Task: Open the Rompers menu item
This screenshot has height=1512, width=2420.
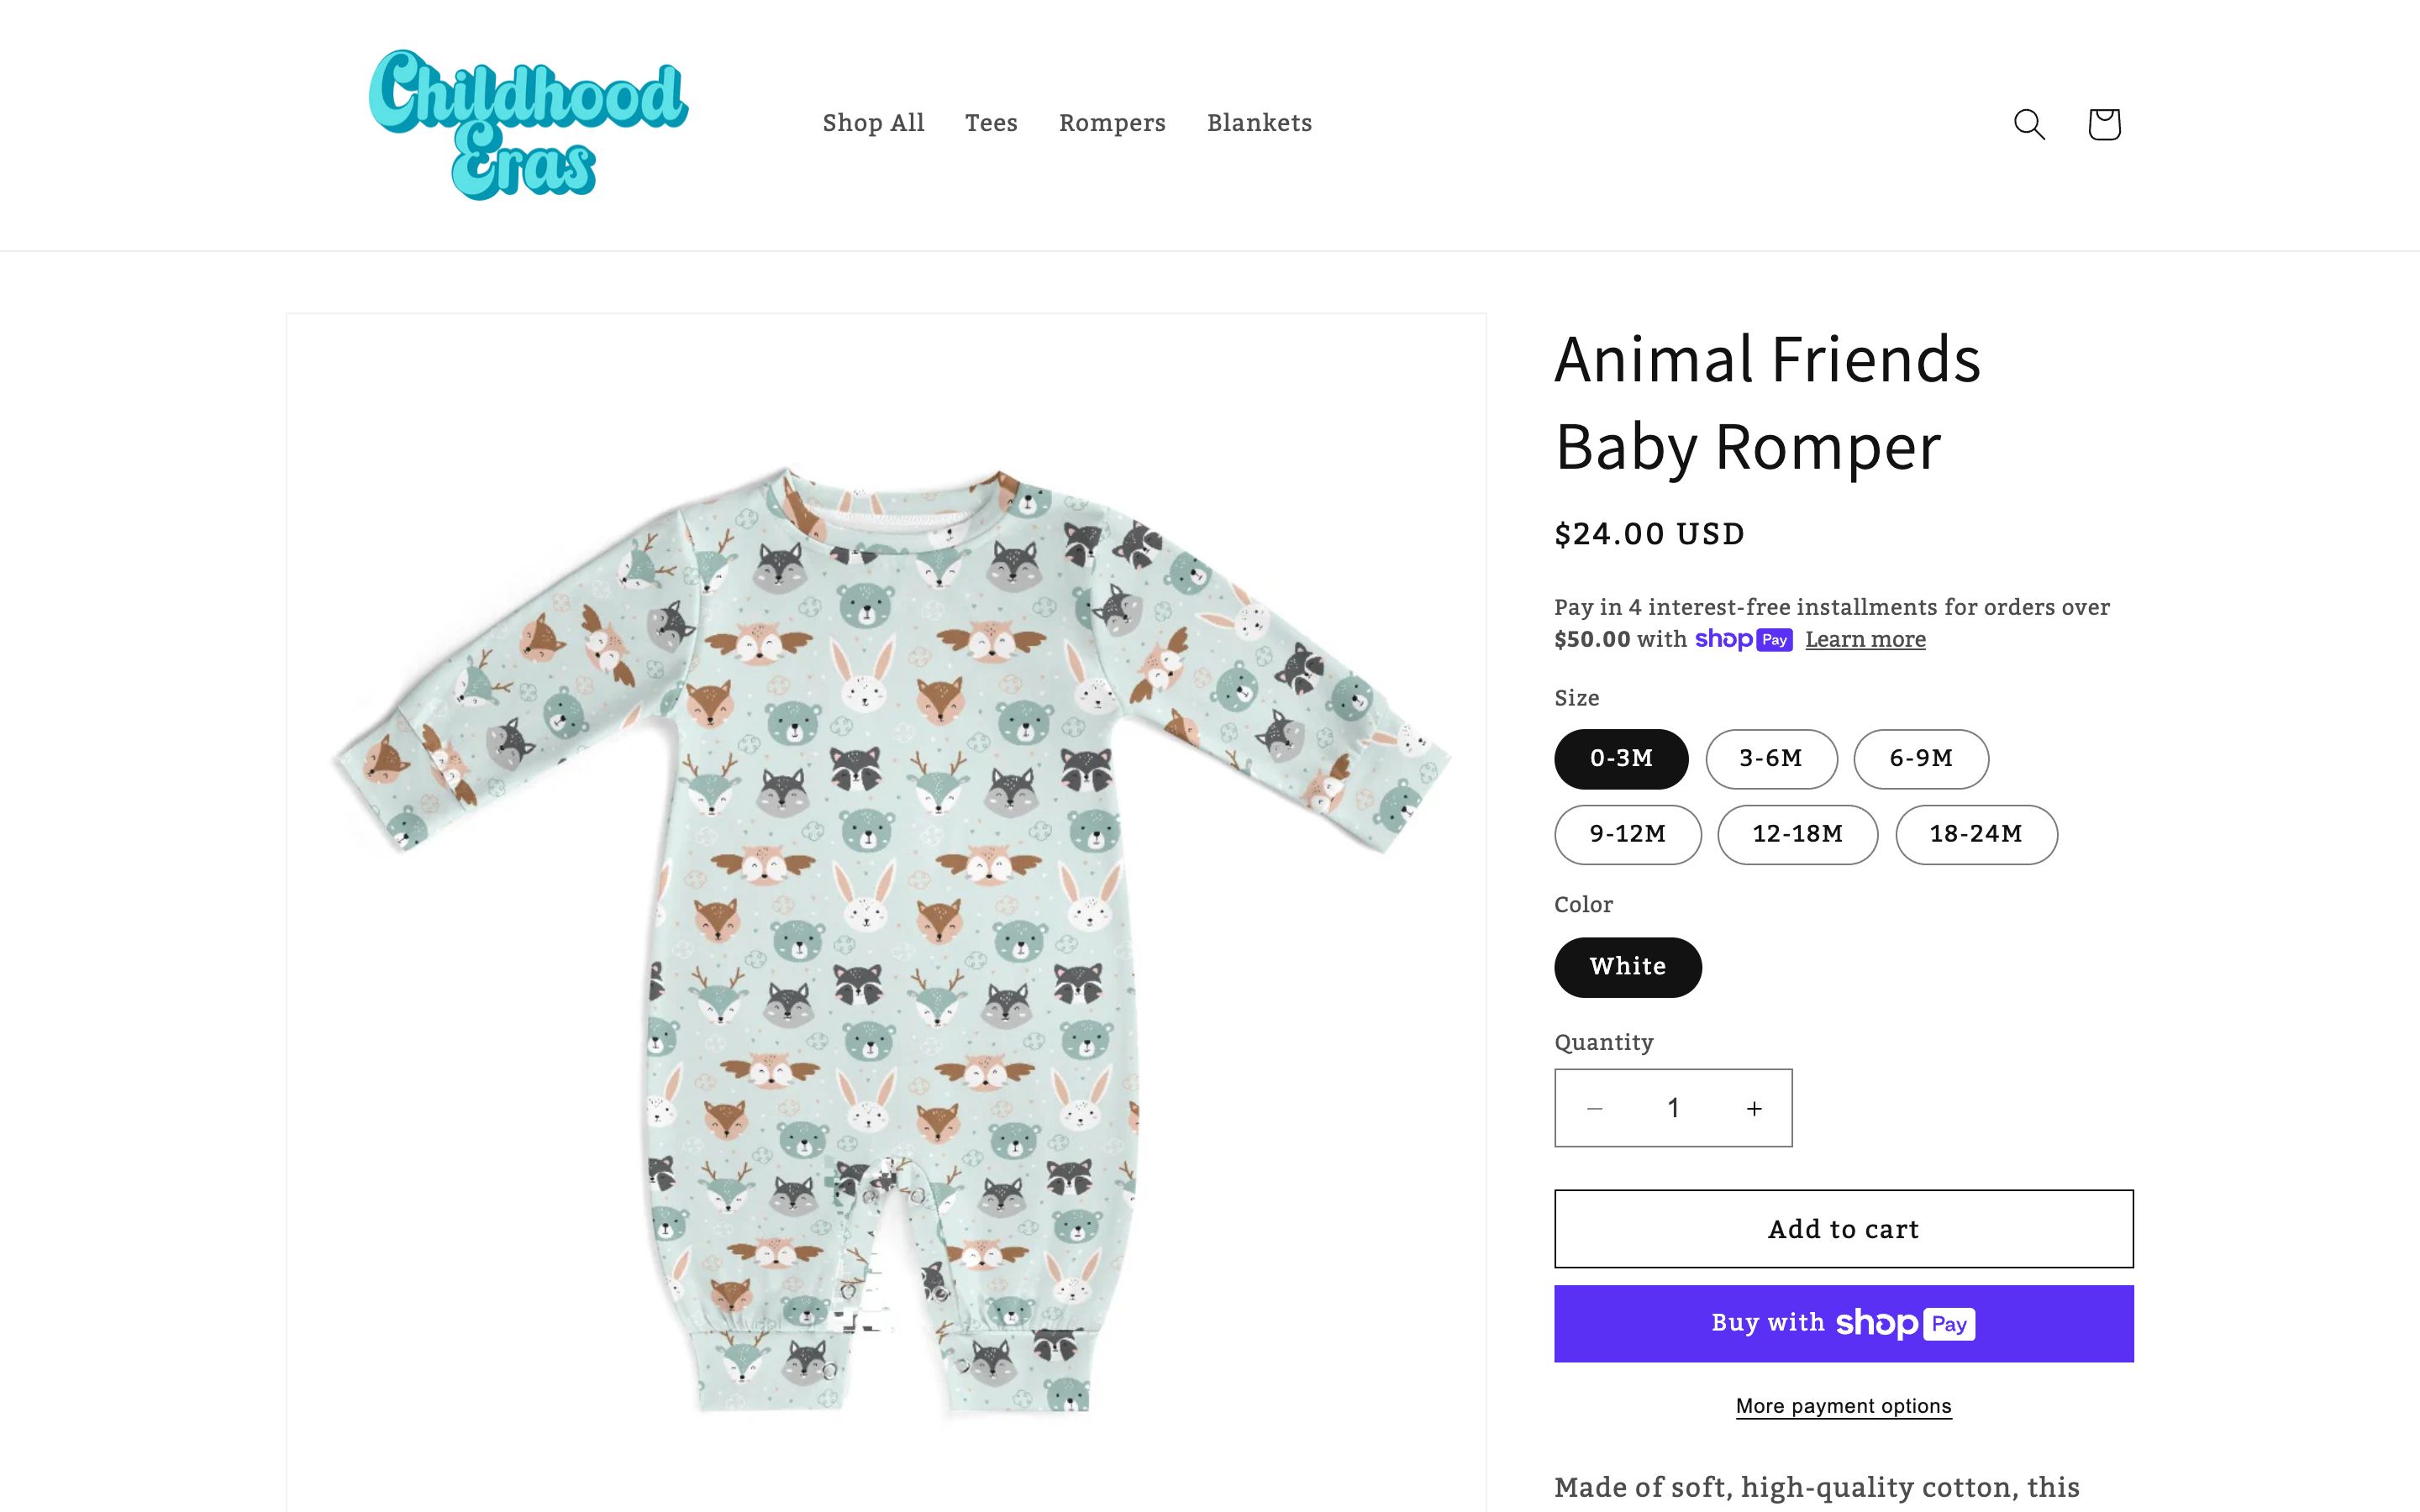Action: pos(1112,123)
